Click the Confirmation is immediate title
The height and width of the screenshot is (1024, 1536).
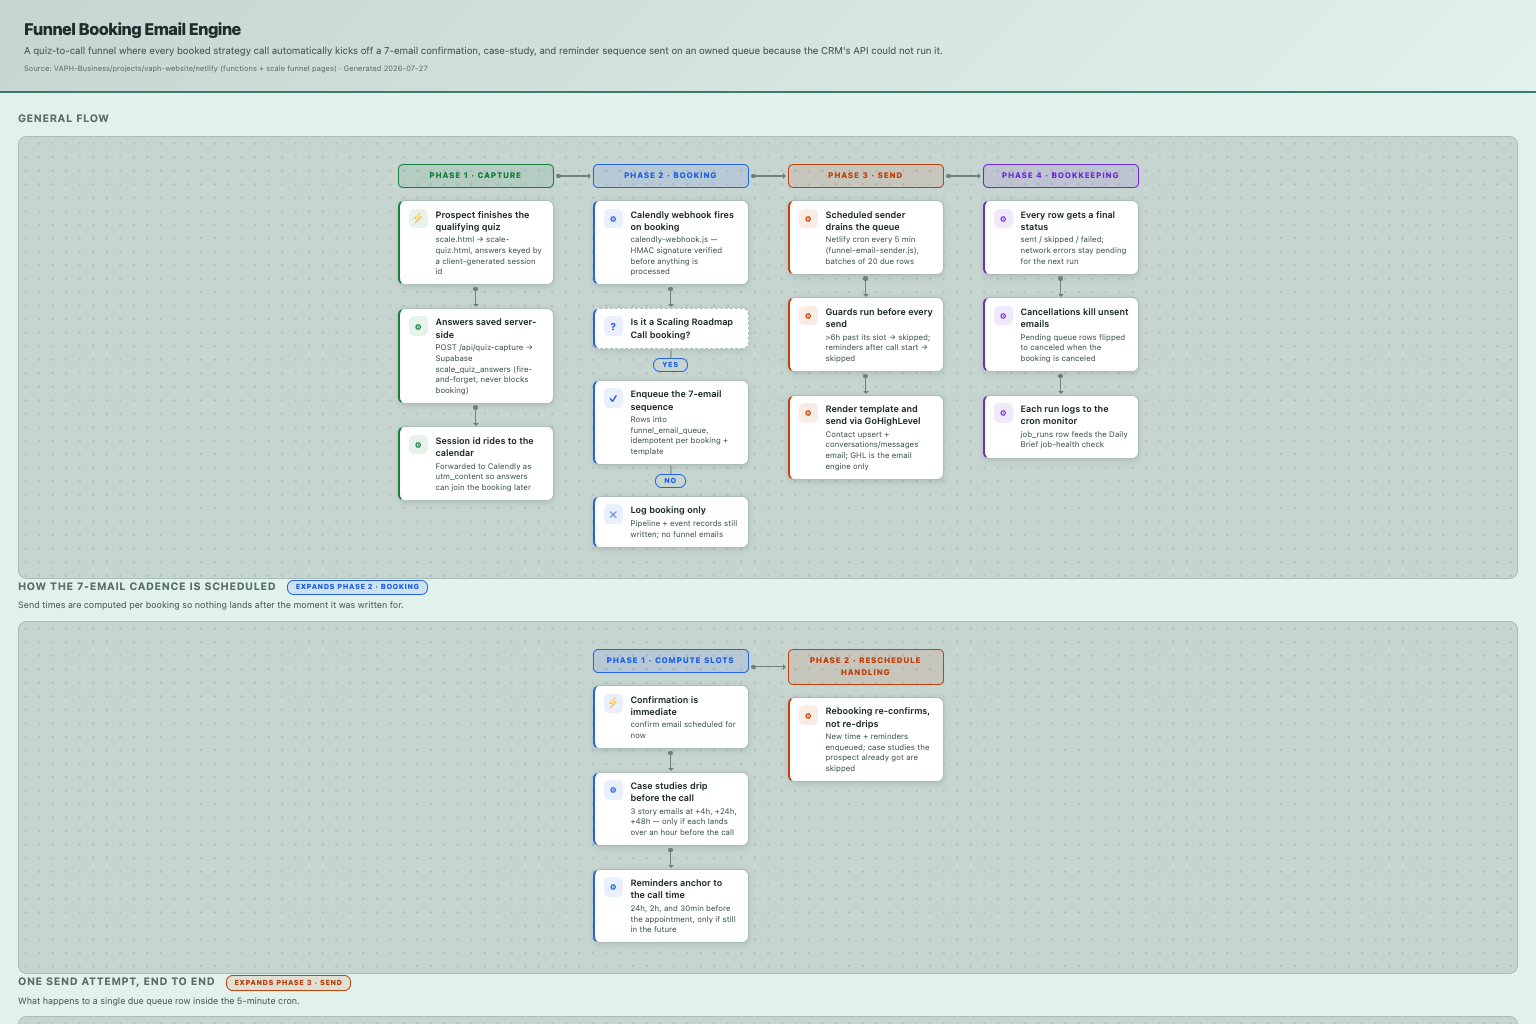664,706
